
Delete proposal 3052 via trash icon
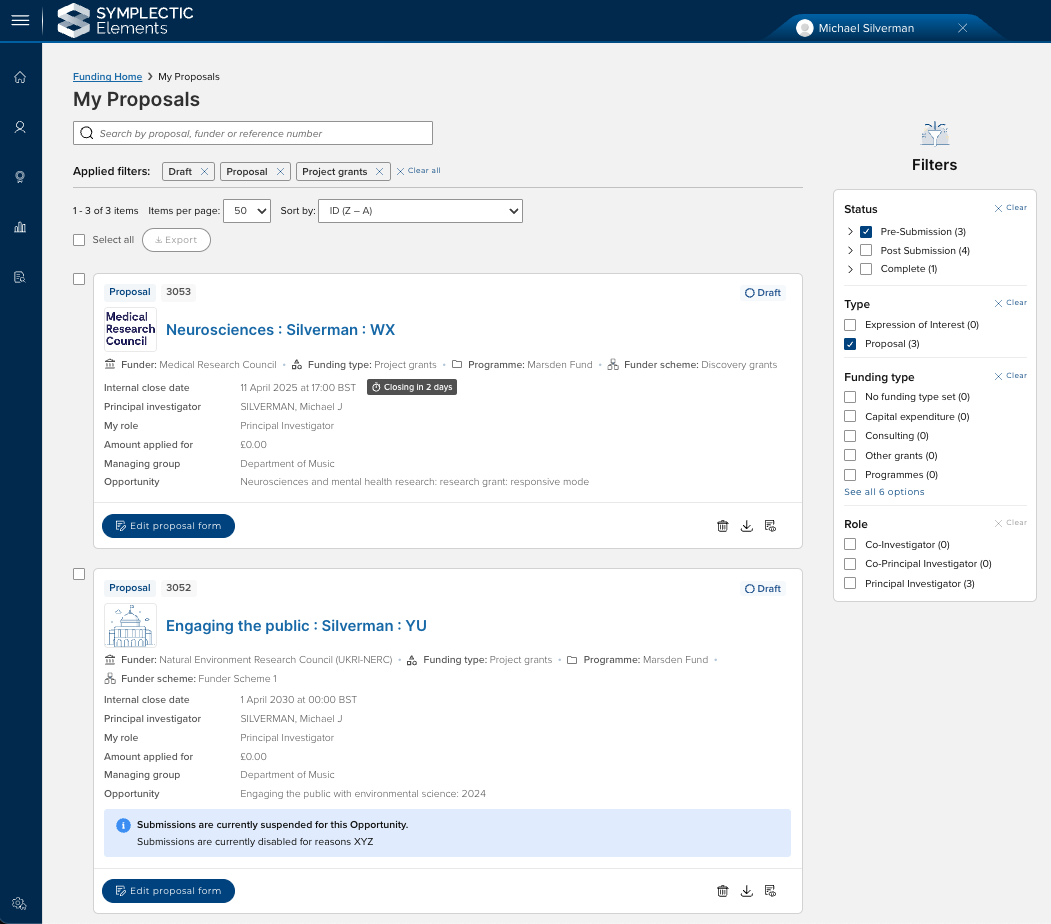point(723,891)
